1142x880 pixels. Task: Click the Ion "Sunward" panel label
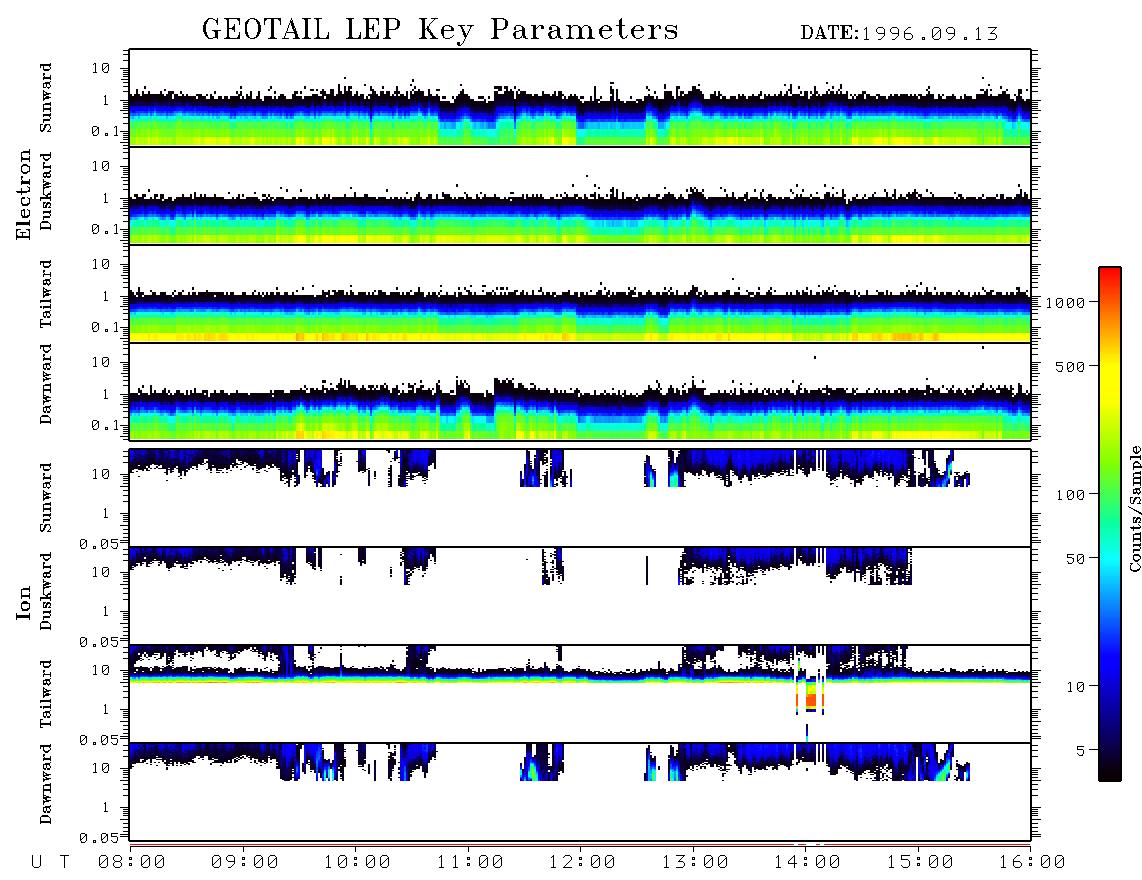coord(46,498)
